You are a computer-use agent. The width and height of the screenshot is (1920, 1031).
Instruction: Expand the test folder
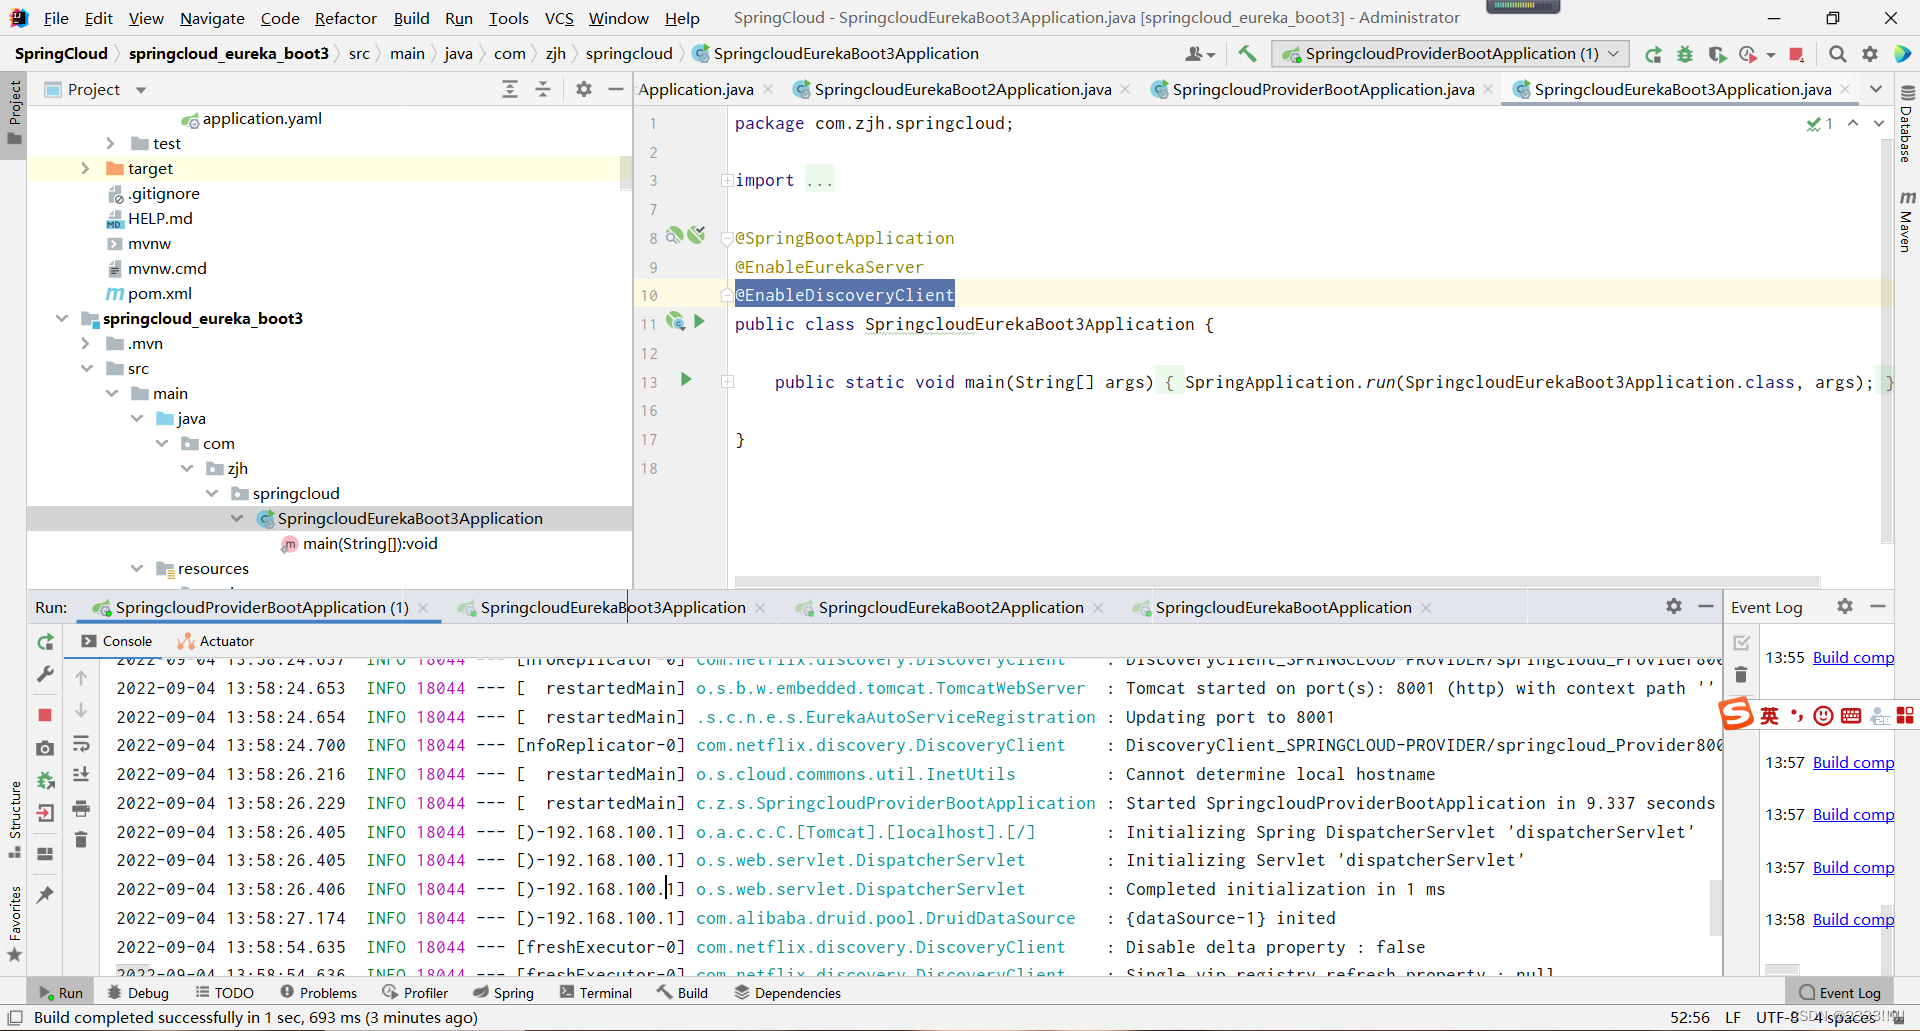coord(110,144)
